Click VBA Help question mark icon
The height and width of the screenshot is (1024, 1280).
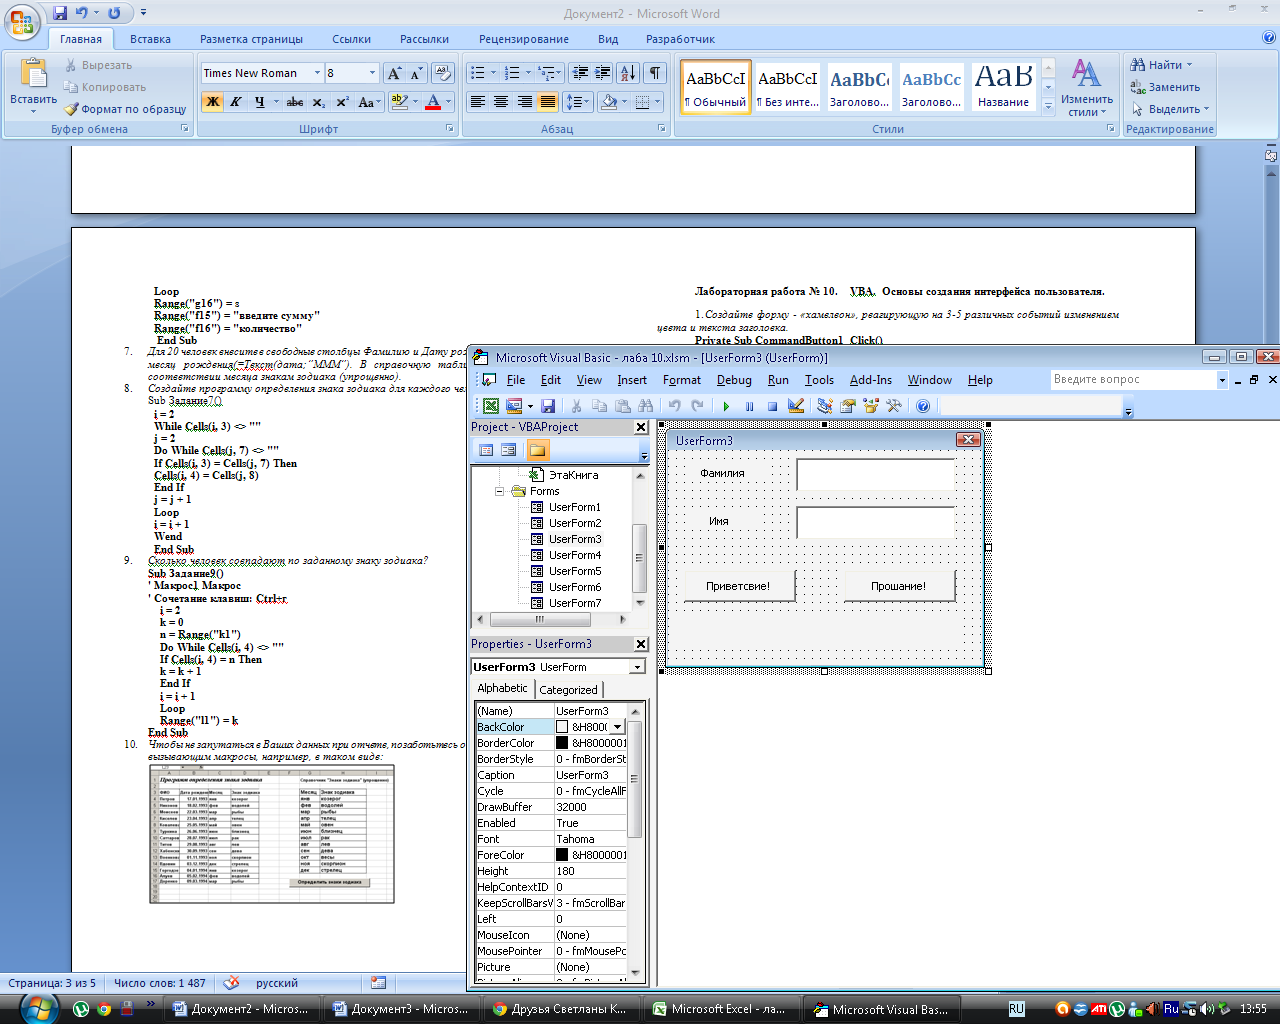[x=923, y=406]
